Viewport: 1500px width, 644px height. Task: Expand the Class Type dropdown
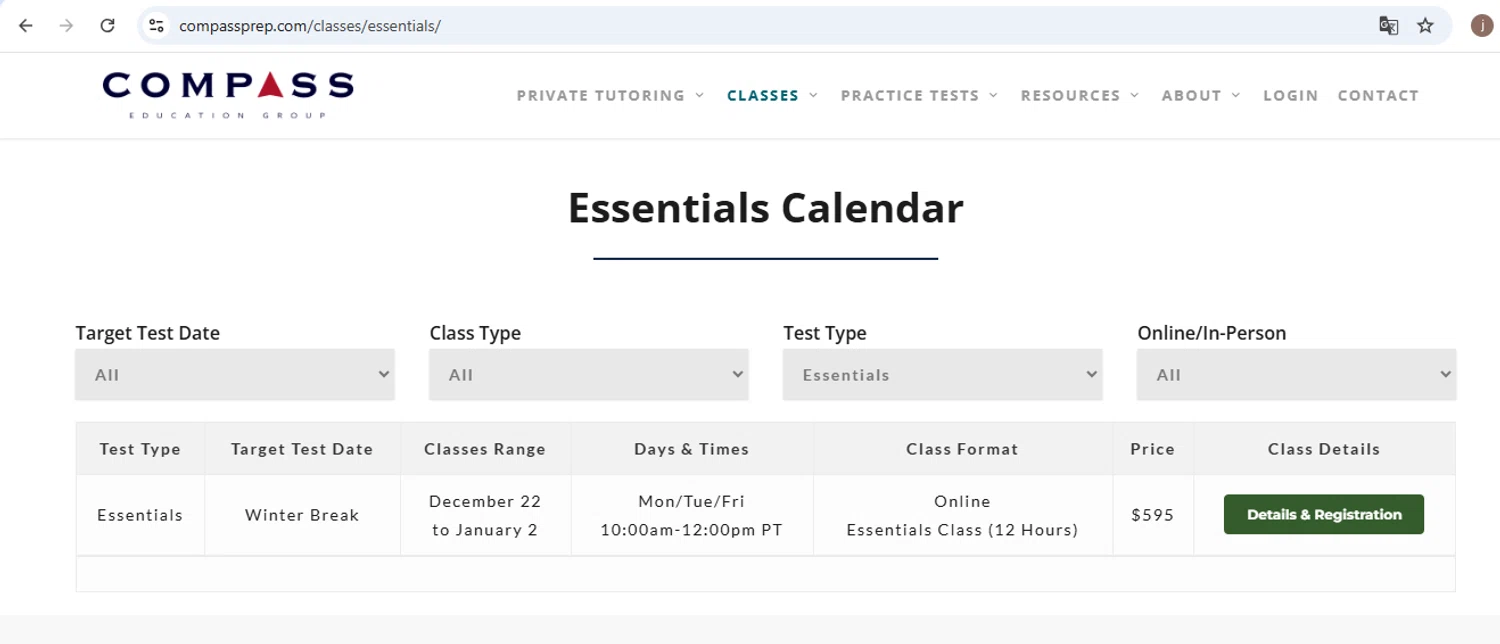pos(589,375)
